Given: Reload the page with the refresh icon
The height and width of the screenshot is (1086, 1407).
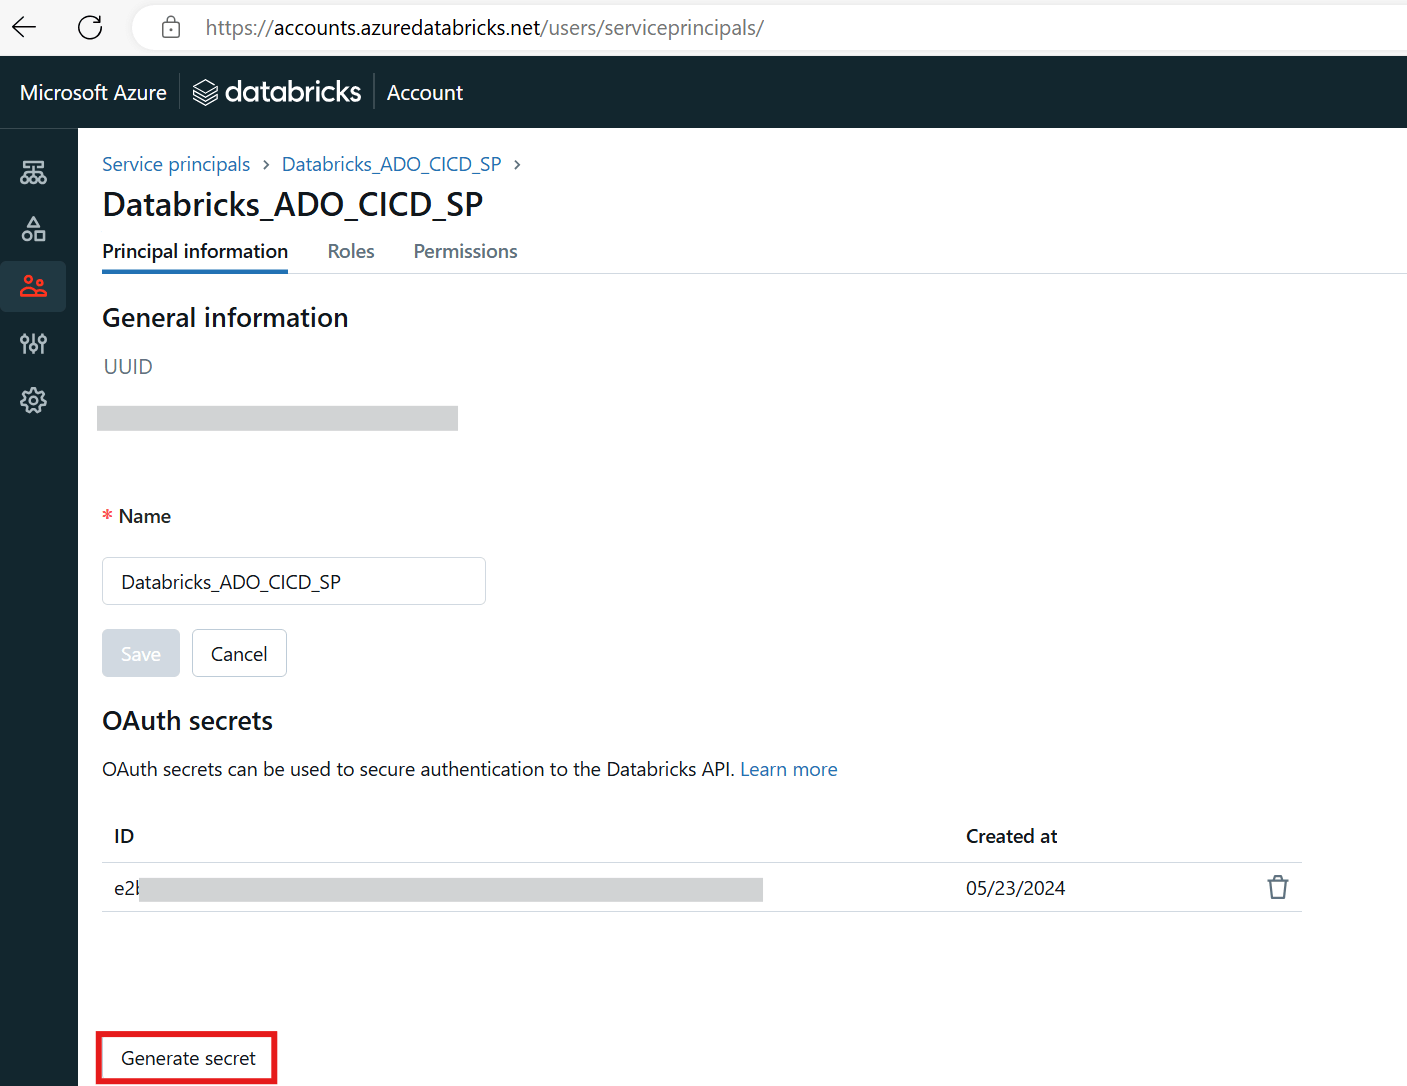Looking at the screenshot, I should (x=90, y=27).
